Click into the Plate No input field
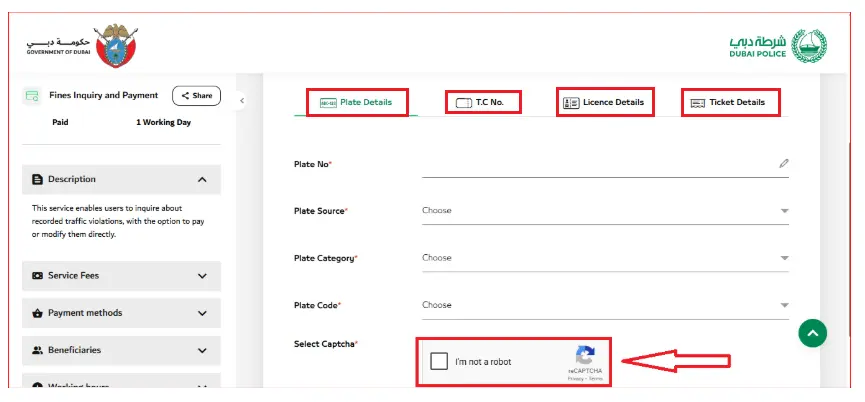This screenshot has width=865, height=402. (x=605, y=164)
